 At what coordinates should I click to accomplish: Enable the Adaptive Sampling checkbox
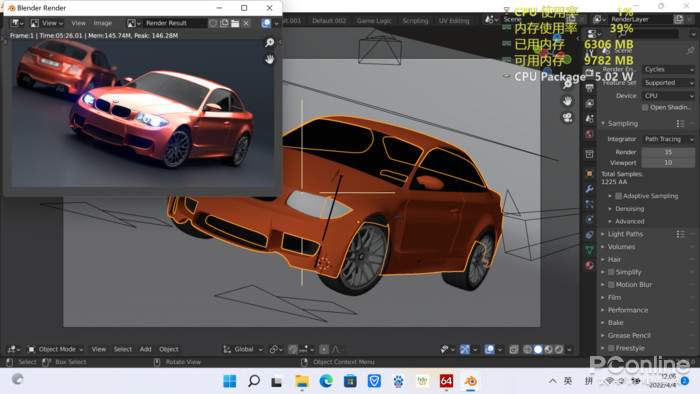(x=618, y=196)
